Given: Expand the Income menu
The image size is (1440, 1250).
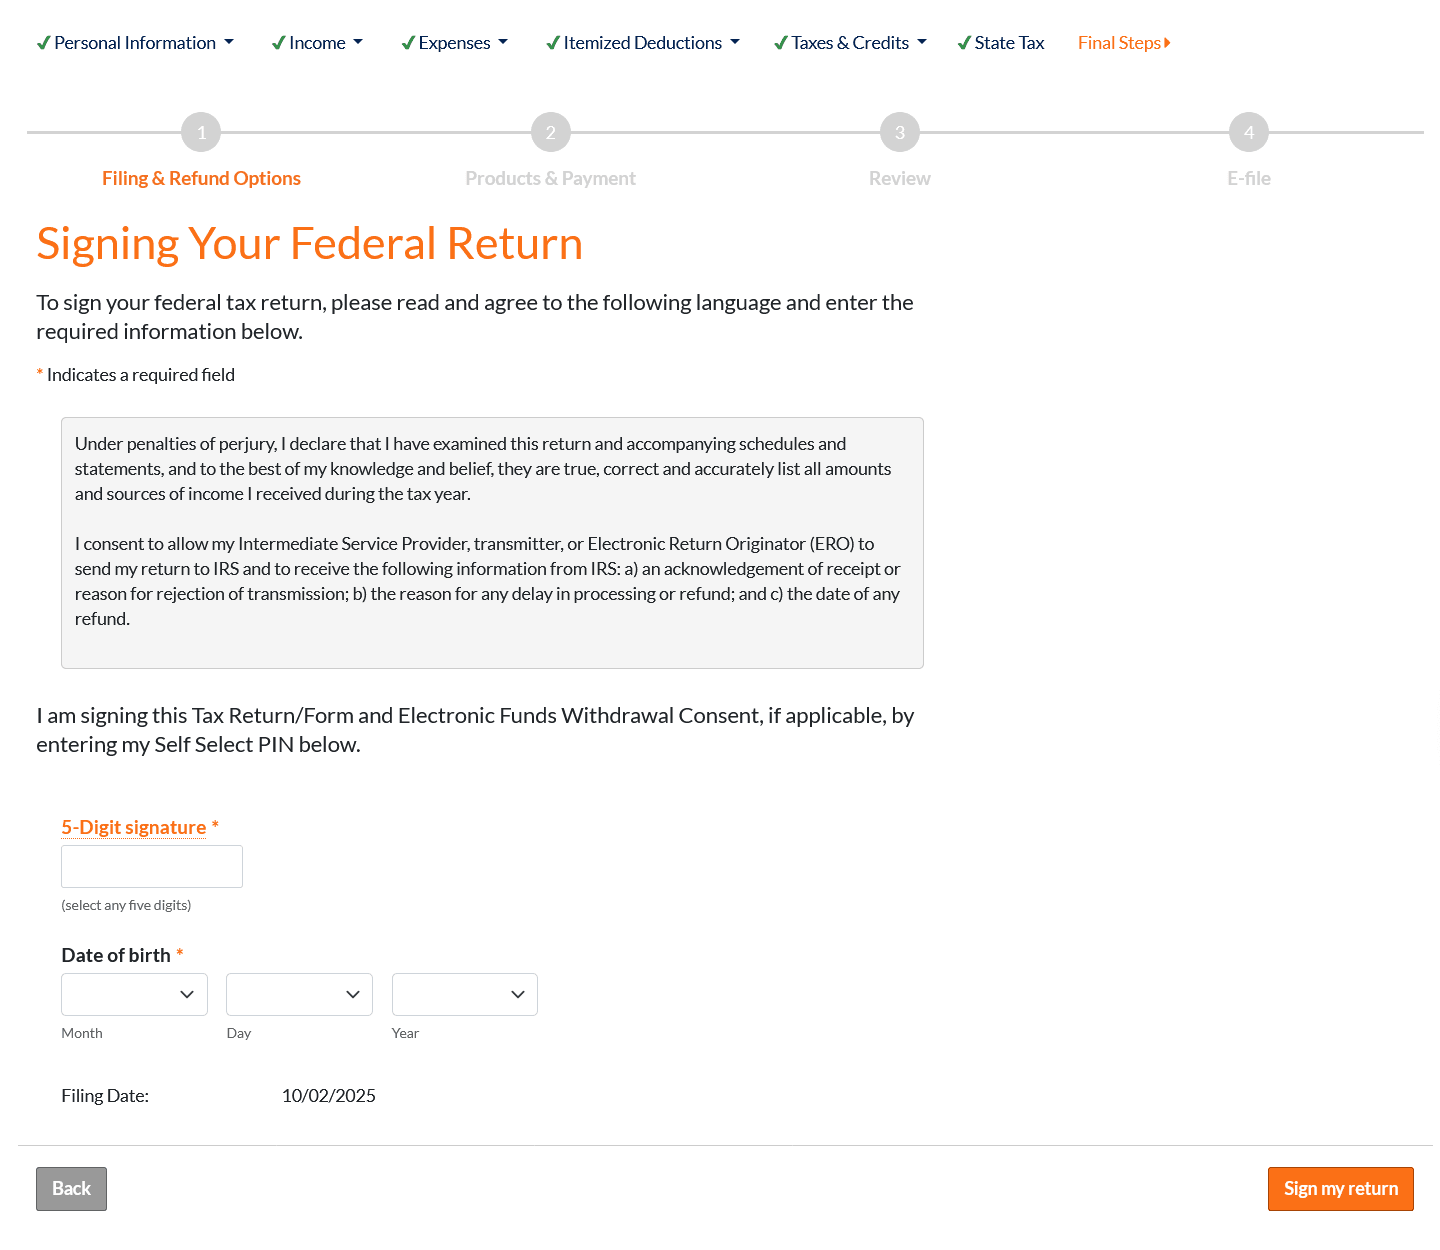Looking at the screenshot, I should pyautogui.click(x=317, y=43).
